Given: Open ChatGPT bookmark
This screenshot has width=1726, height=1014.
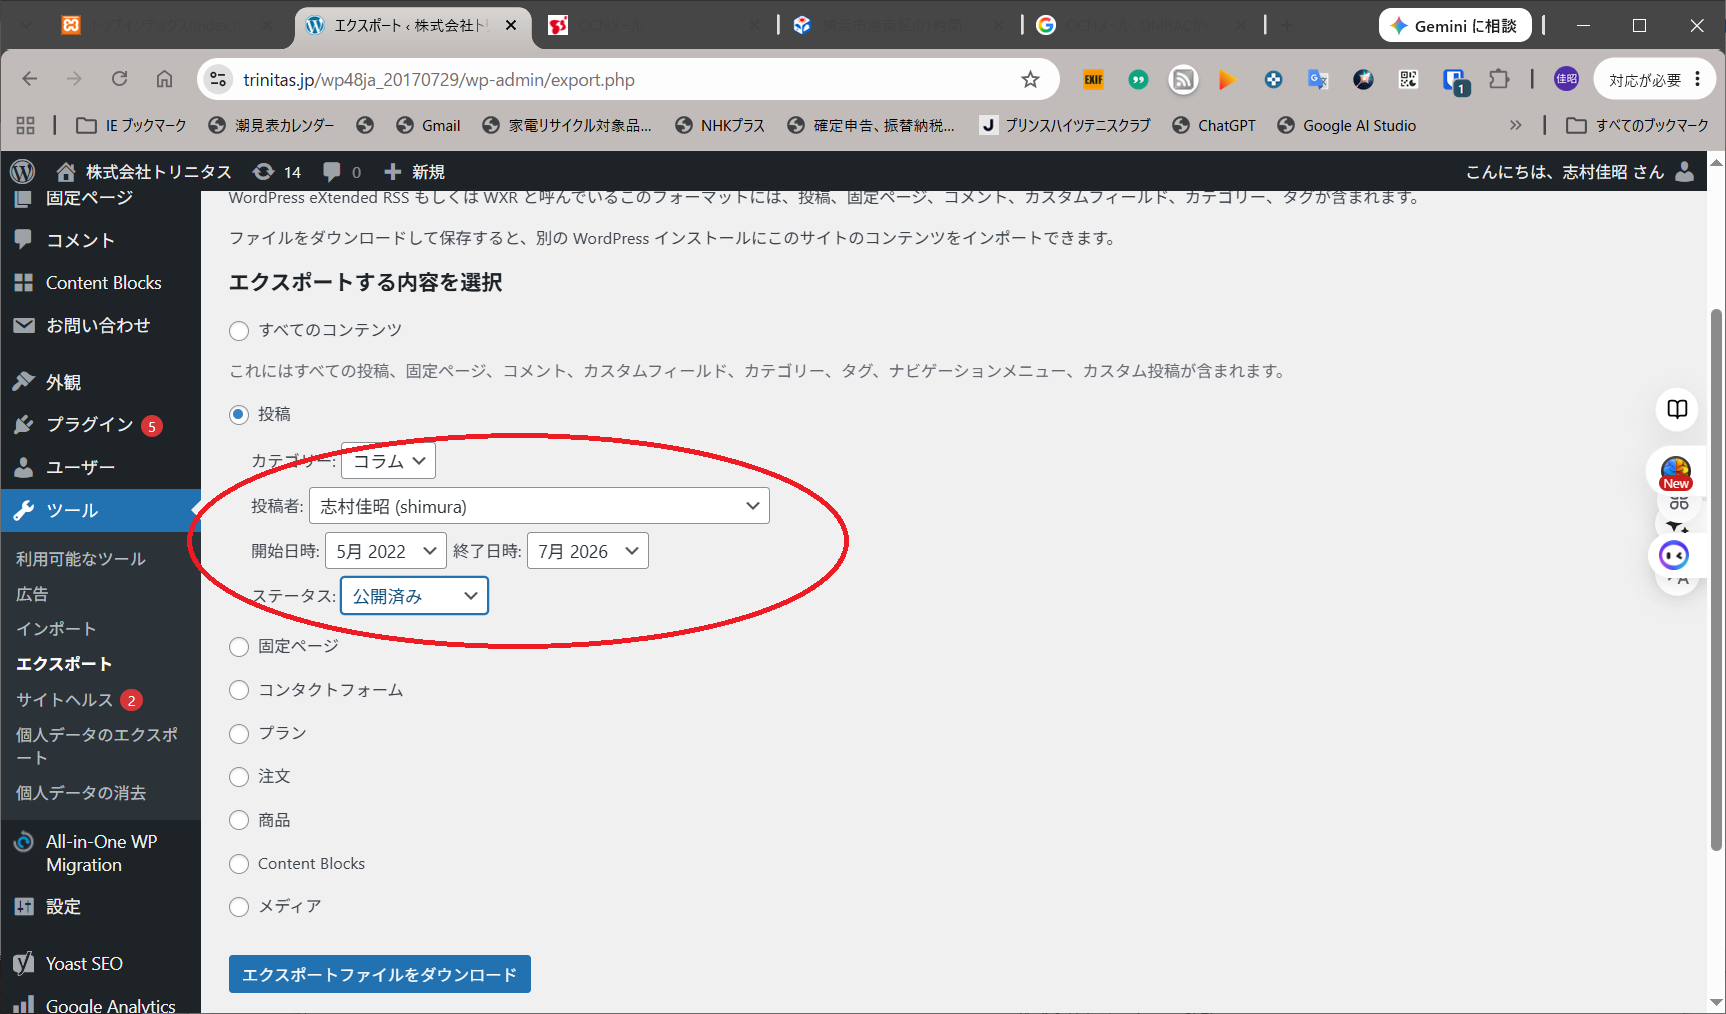Looking at the screenshot, I should (x=1213, y=125).
